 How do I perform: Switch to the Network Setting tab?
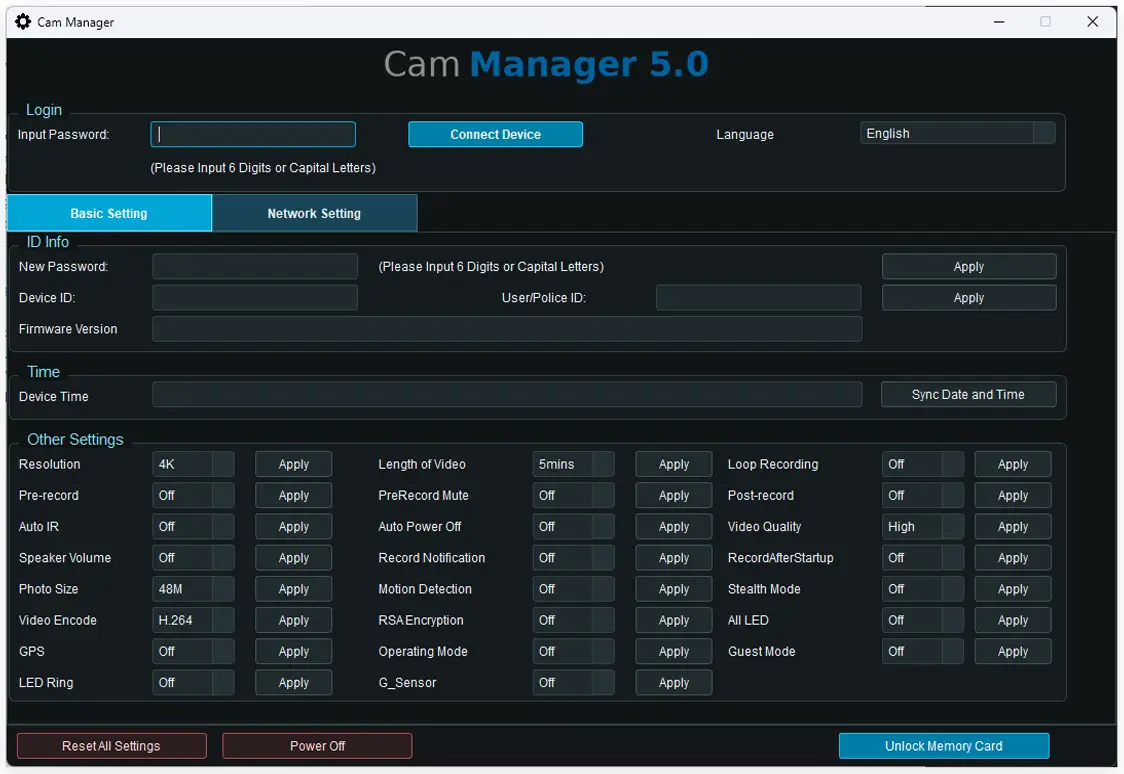tap(314, 213)
